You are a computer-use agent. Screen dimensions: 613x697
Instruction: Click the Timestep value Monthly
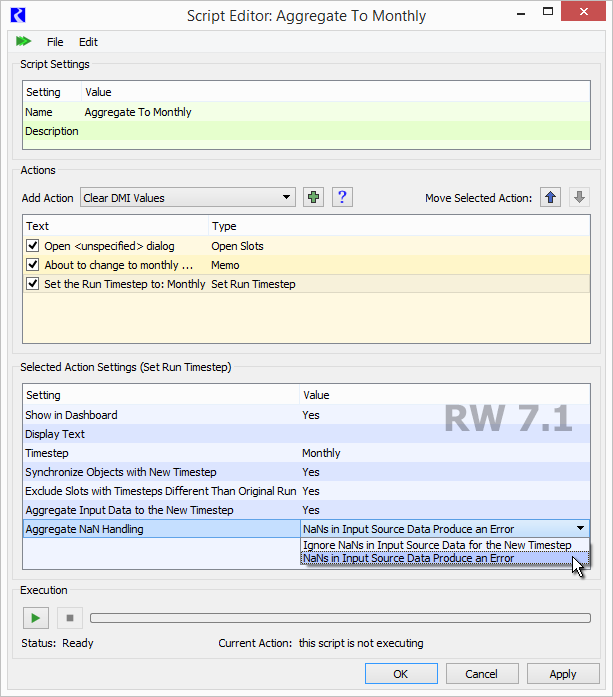coord(321,453)
